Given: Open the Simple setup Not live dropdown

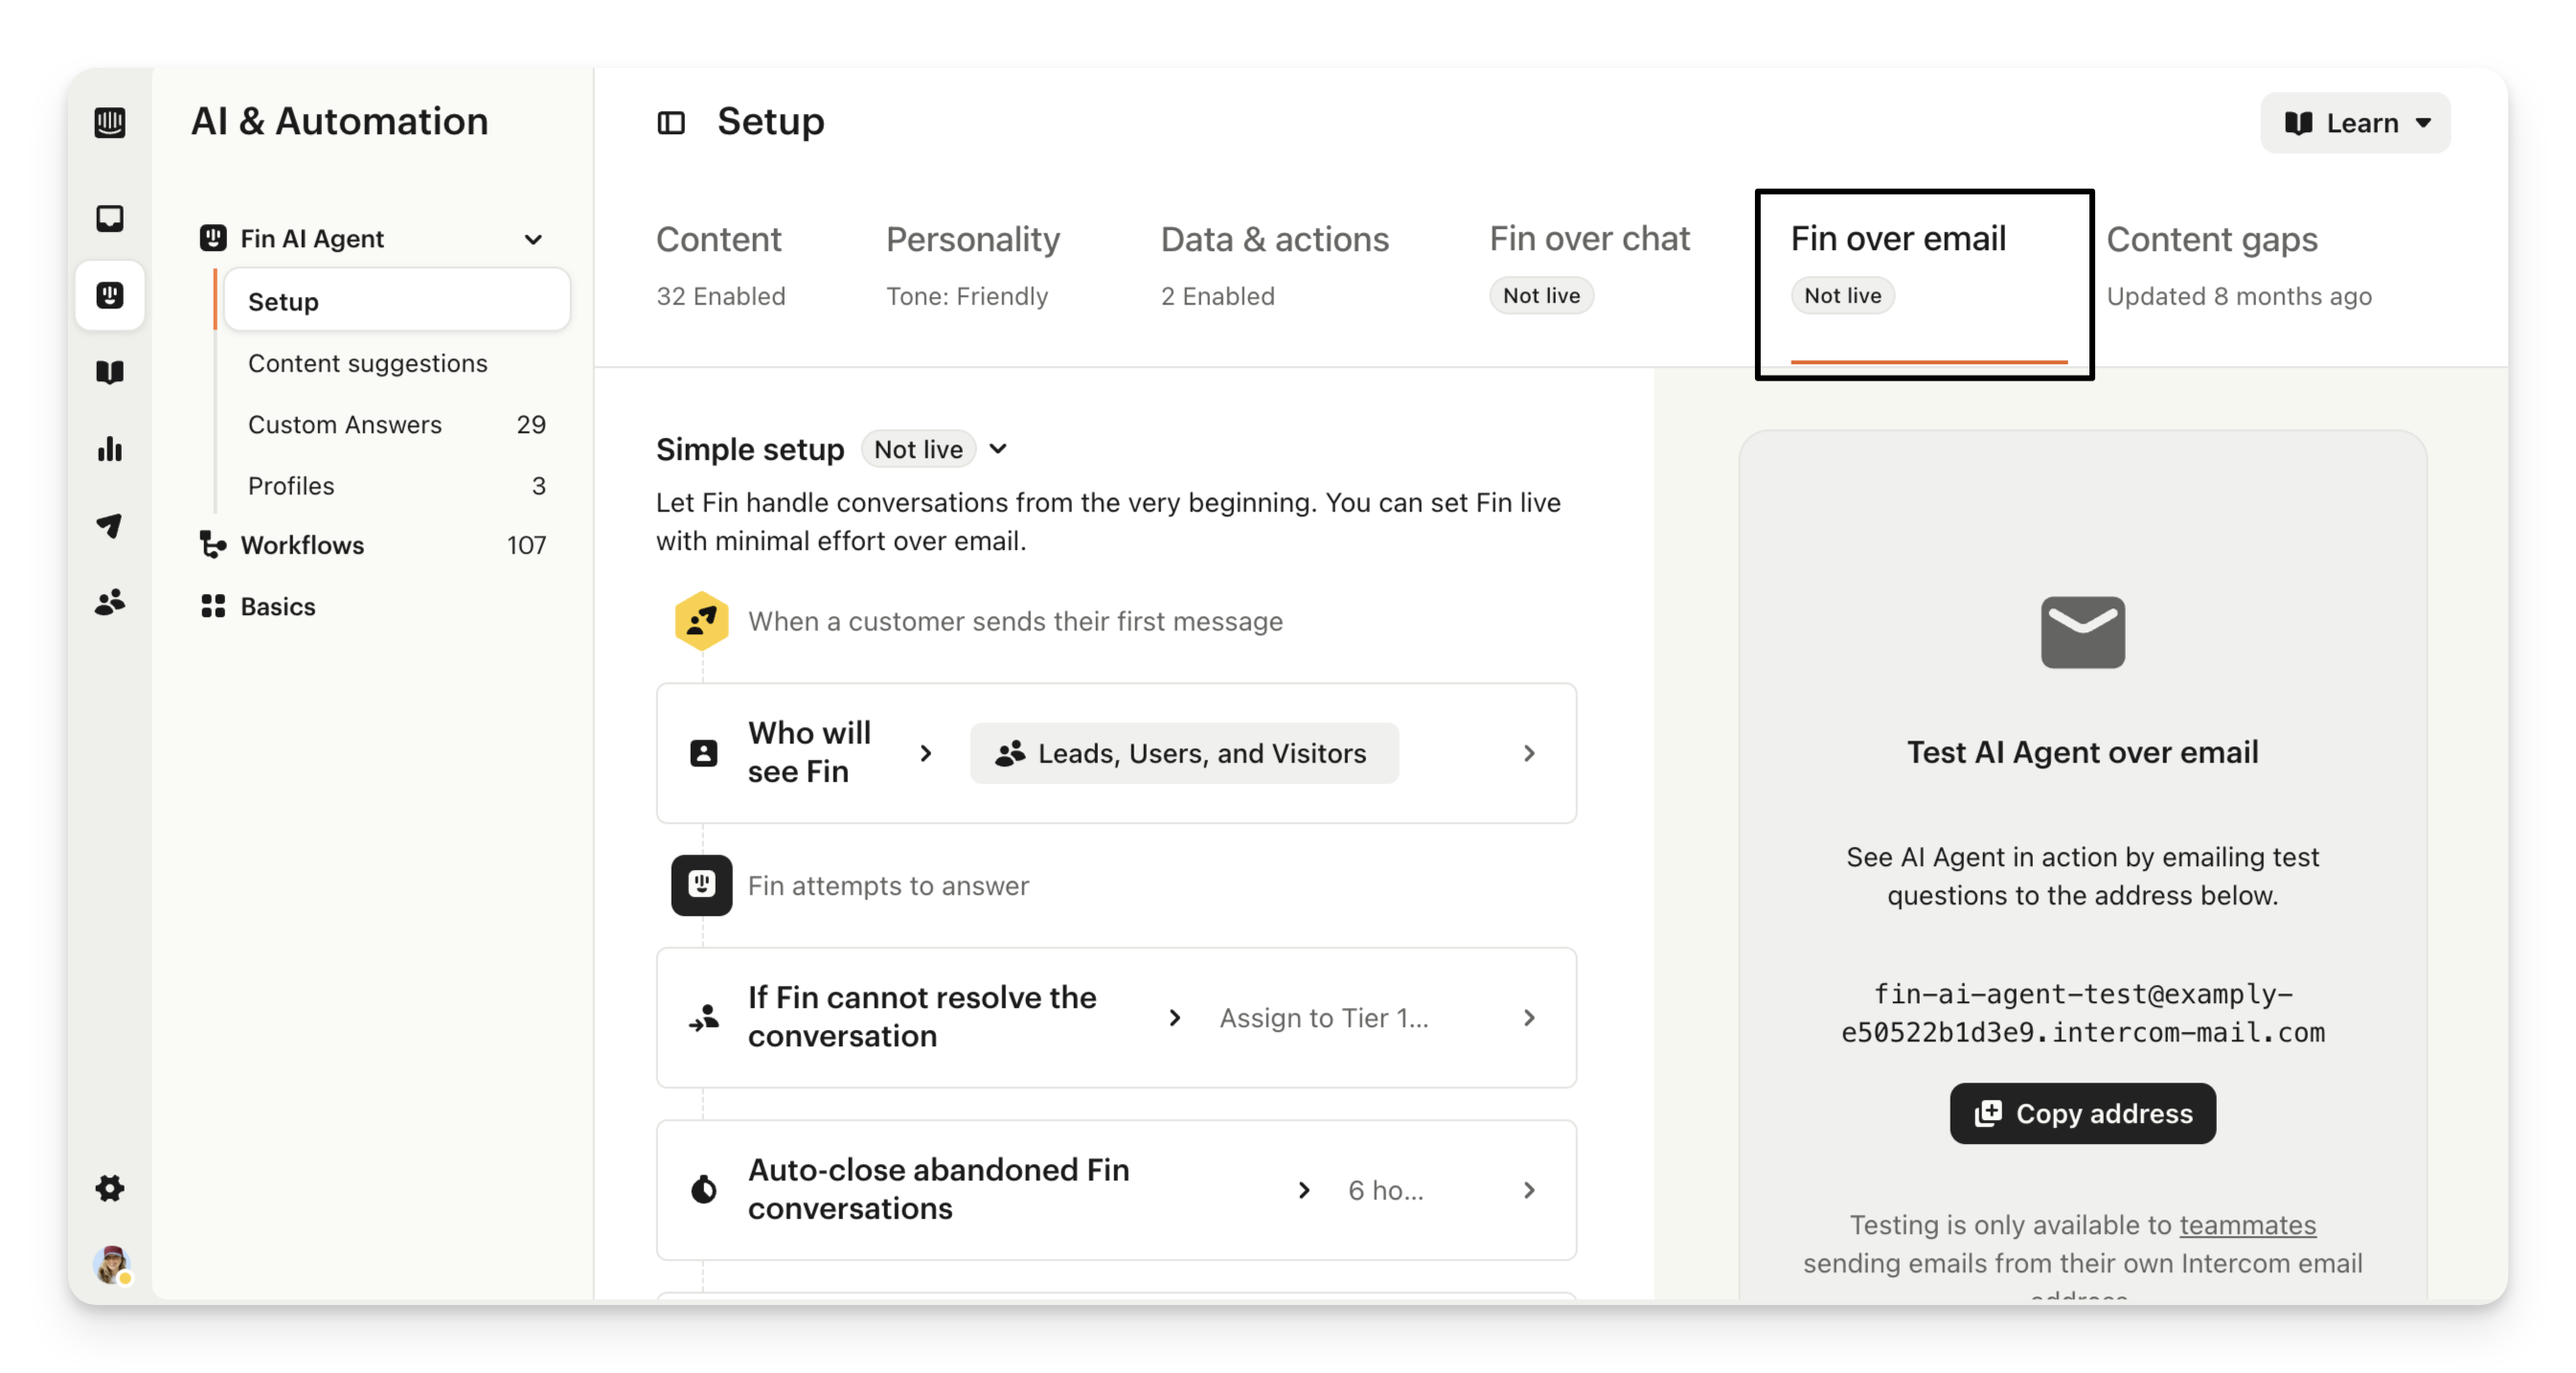Looking at the screenshot, I should coord(997,449).
